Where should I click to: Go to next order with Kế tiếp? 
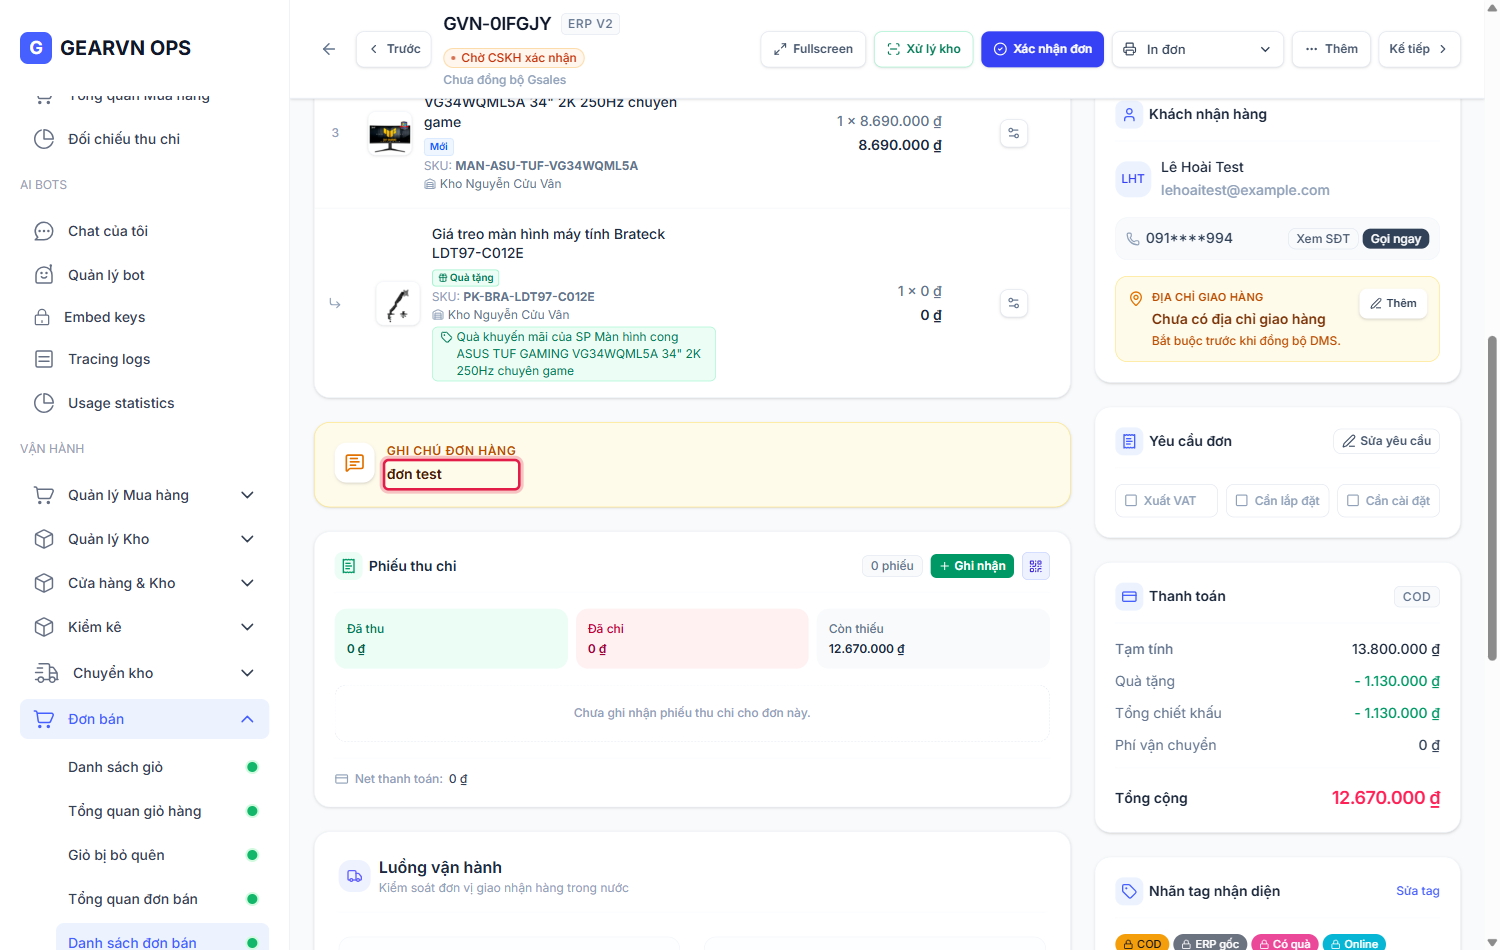[x=1419, y=49]
